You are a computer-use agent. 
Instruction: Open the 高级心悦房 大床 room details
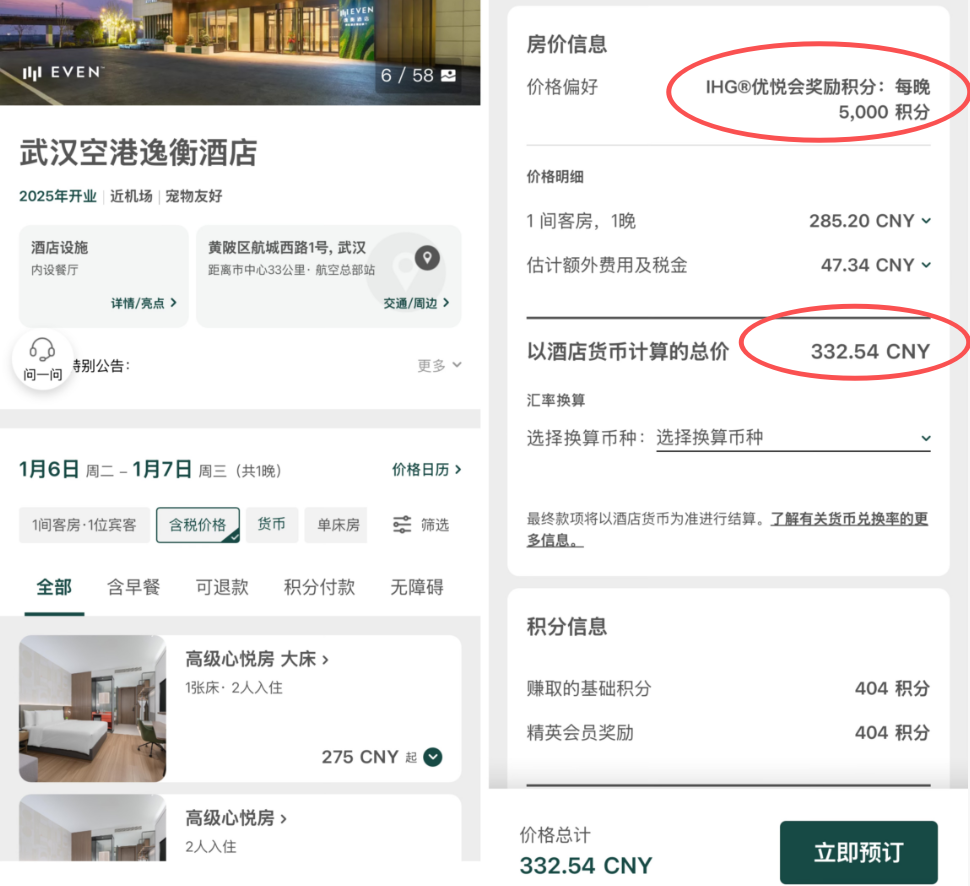pos(257,660)
